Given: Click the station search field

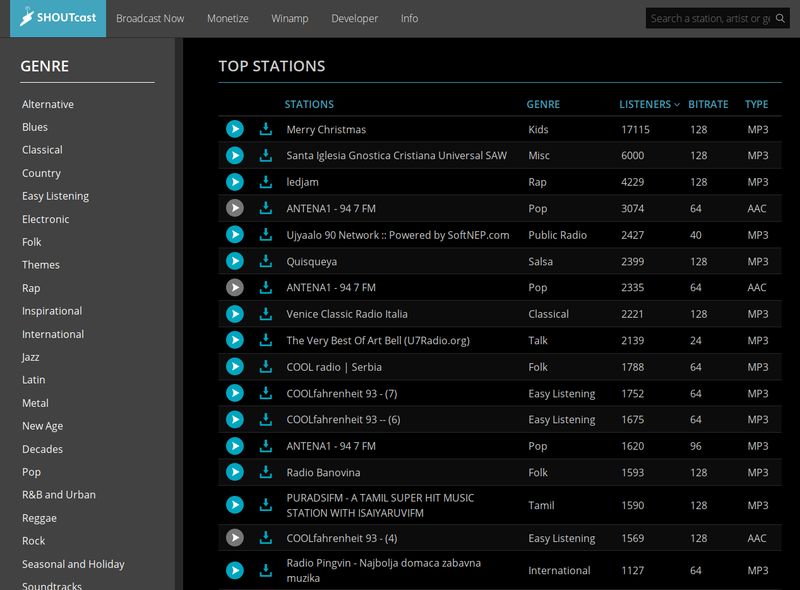Looking at the screenshot, I should (x=715, y=18).
